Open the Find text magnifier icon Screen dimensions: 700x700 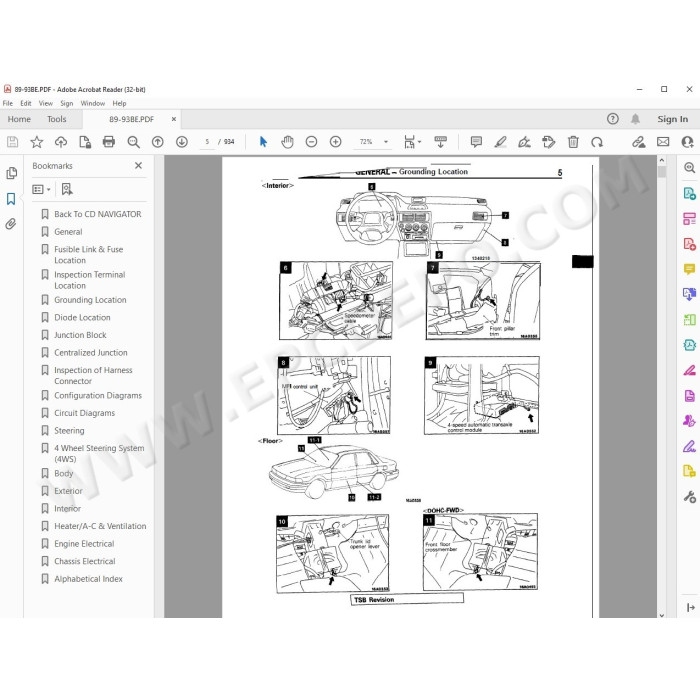click(x=133, y=142)
